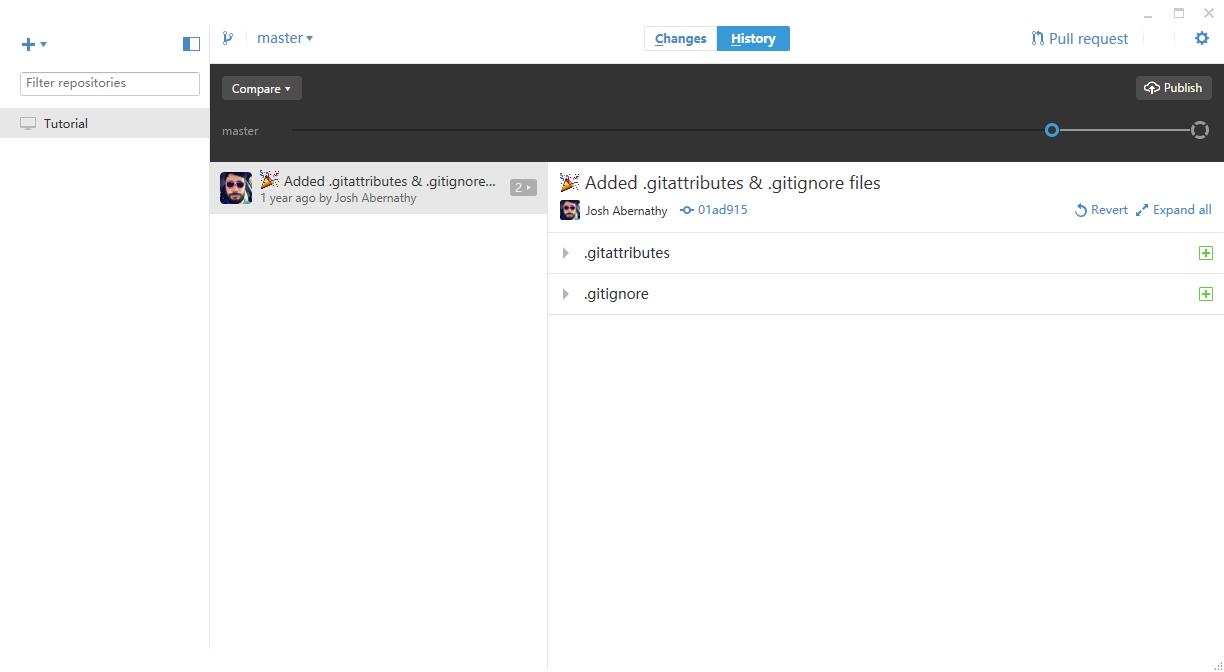Screen dimensions: 1224x672
Task: Click the eye icon beside commit 01ad915
Action: (685, 210)
